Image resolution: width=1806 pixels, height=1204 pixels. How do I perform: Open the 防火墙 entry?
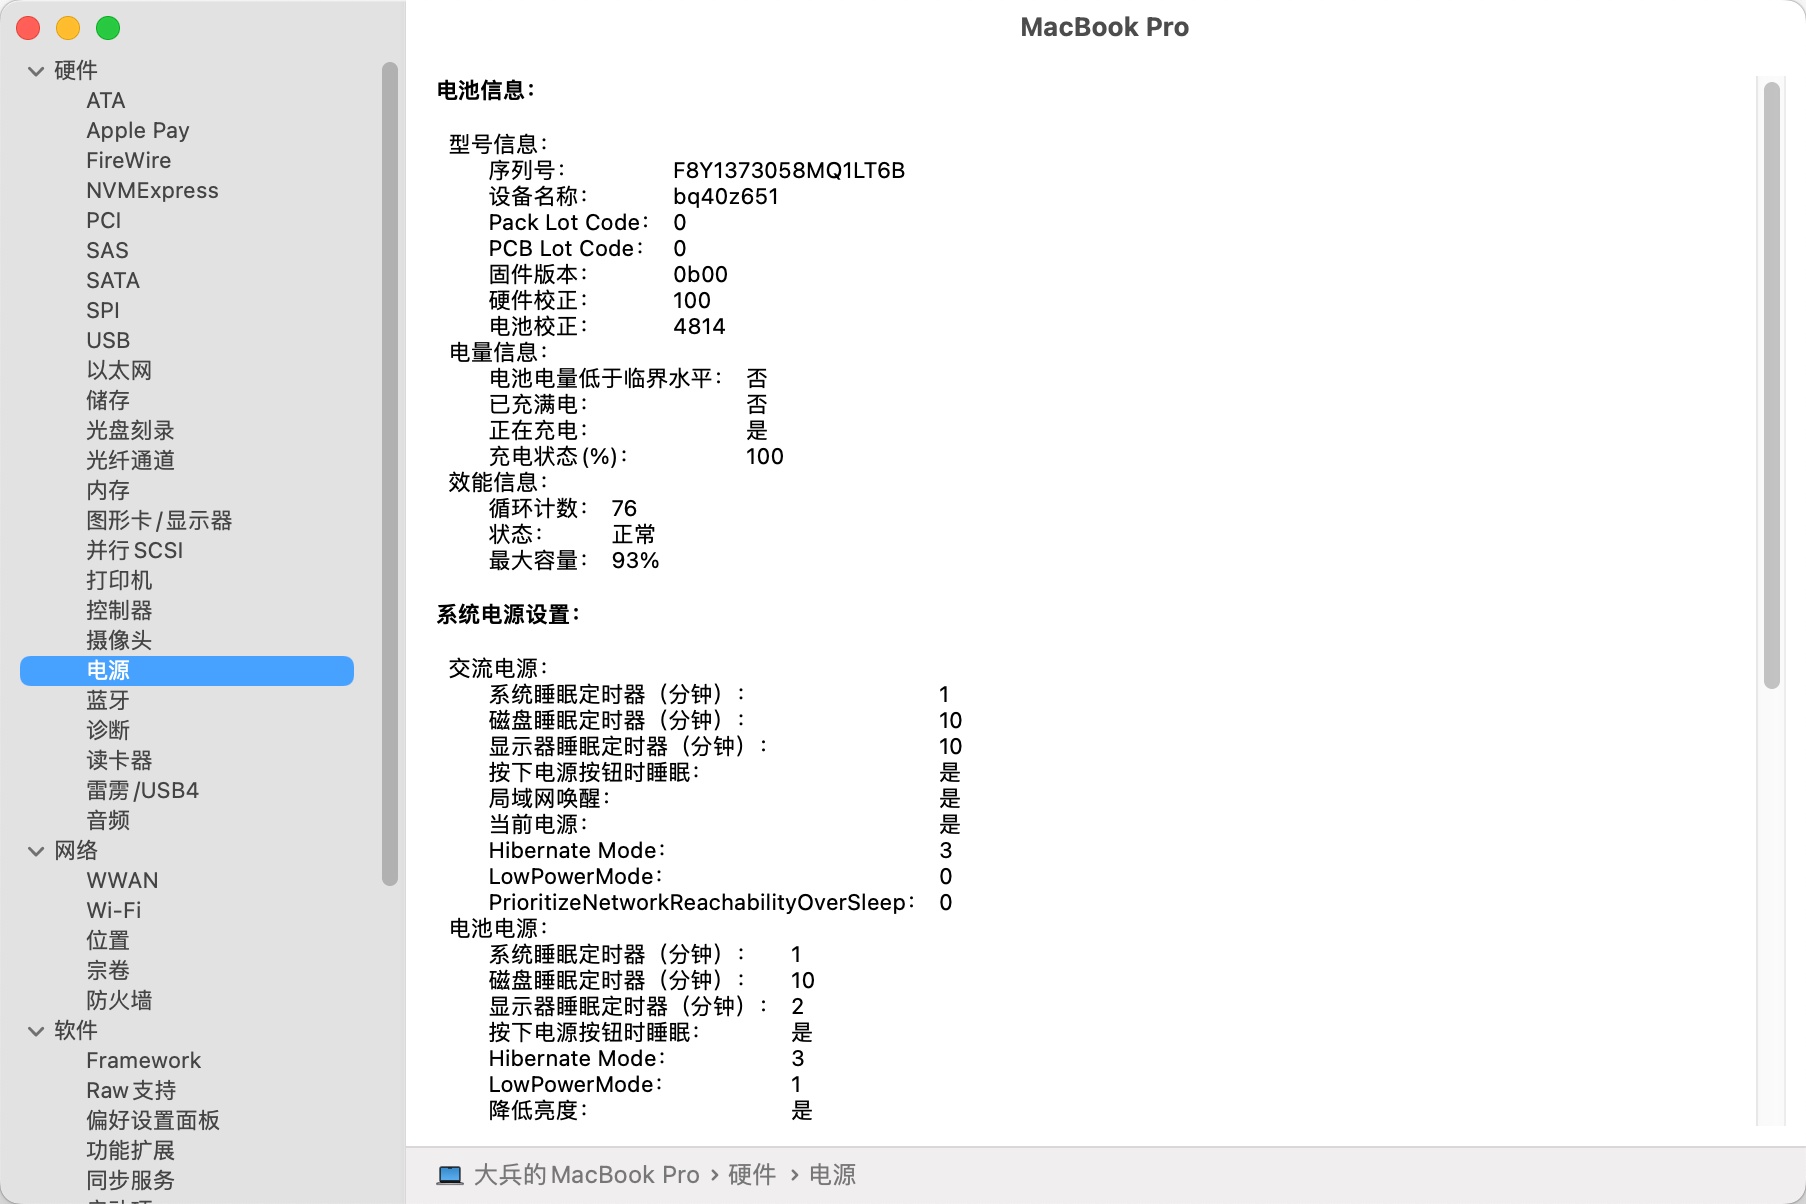click(119, 1001)
